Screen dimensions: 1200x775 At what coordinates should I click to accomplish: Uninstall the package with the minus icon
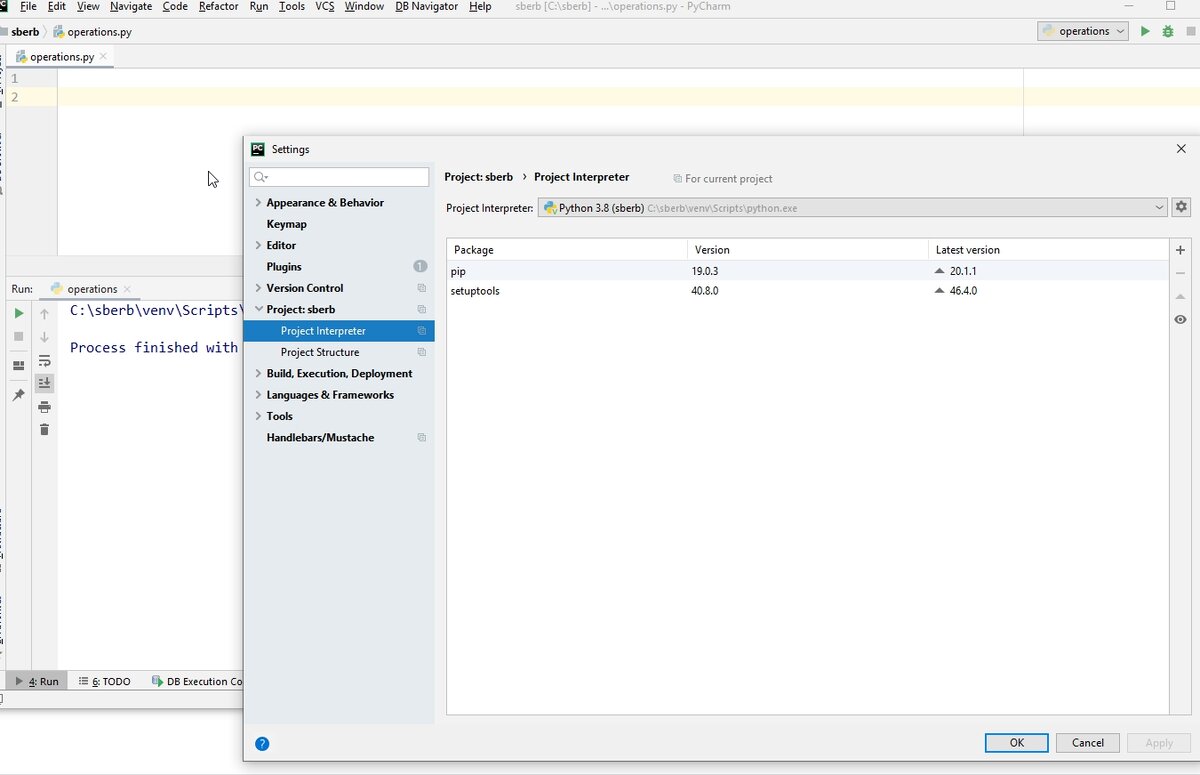tap(1180, 273)
